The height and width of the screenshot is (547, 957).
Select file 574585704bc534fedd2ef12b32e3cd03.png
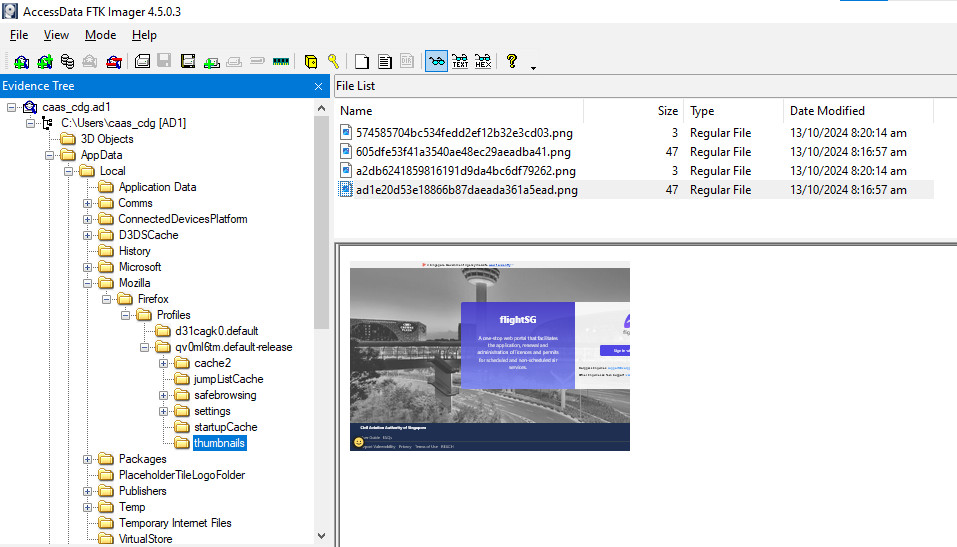[464, 133]
